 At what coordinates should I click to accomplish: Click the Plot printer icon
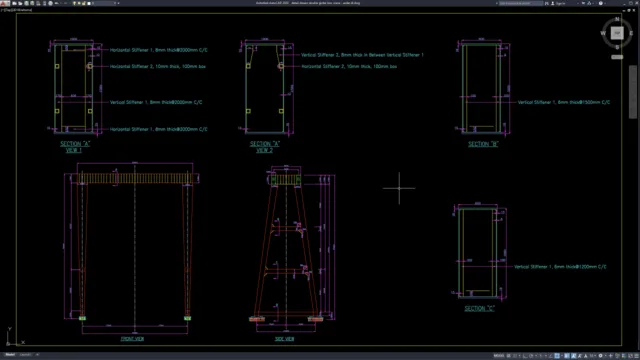tap(50, 3)
